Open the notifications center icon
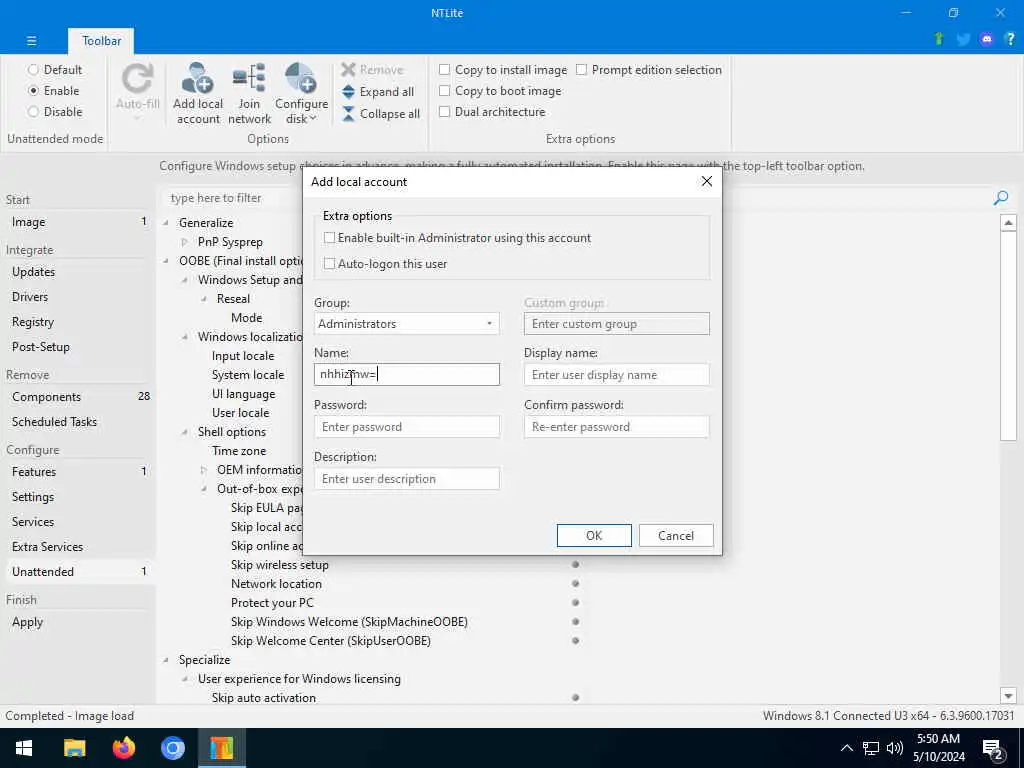The width and height of the screenshot is (1024, 768). (x=993, y=749)
